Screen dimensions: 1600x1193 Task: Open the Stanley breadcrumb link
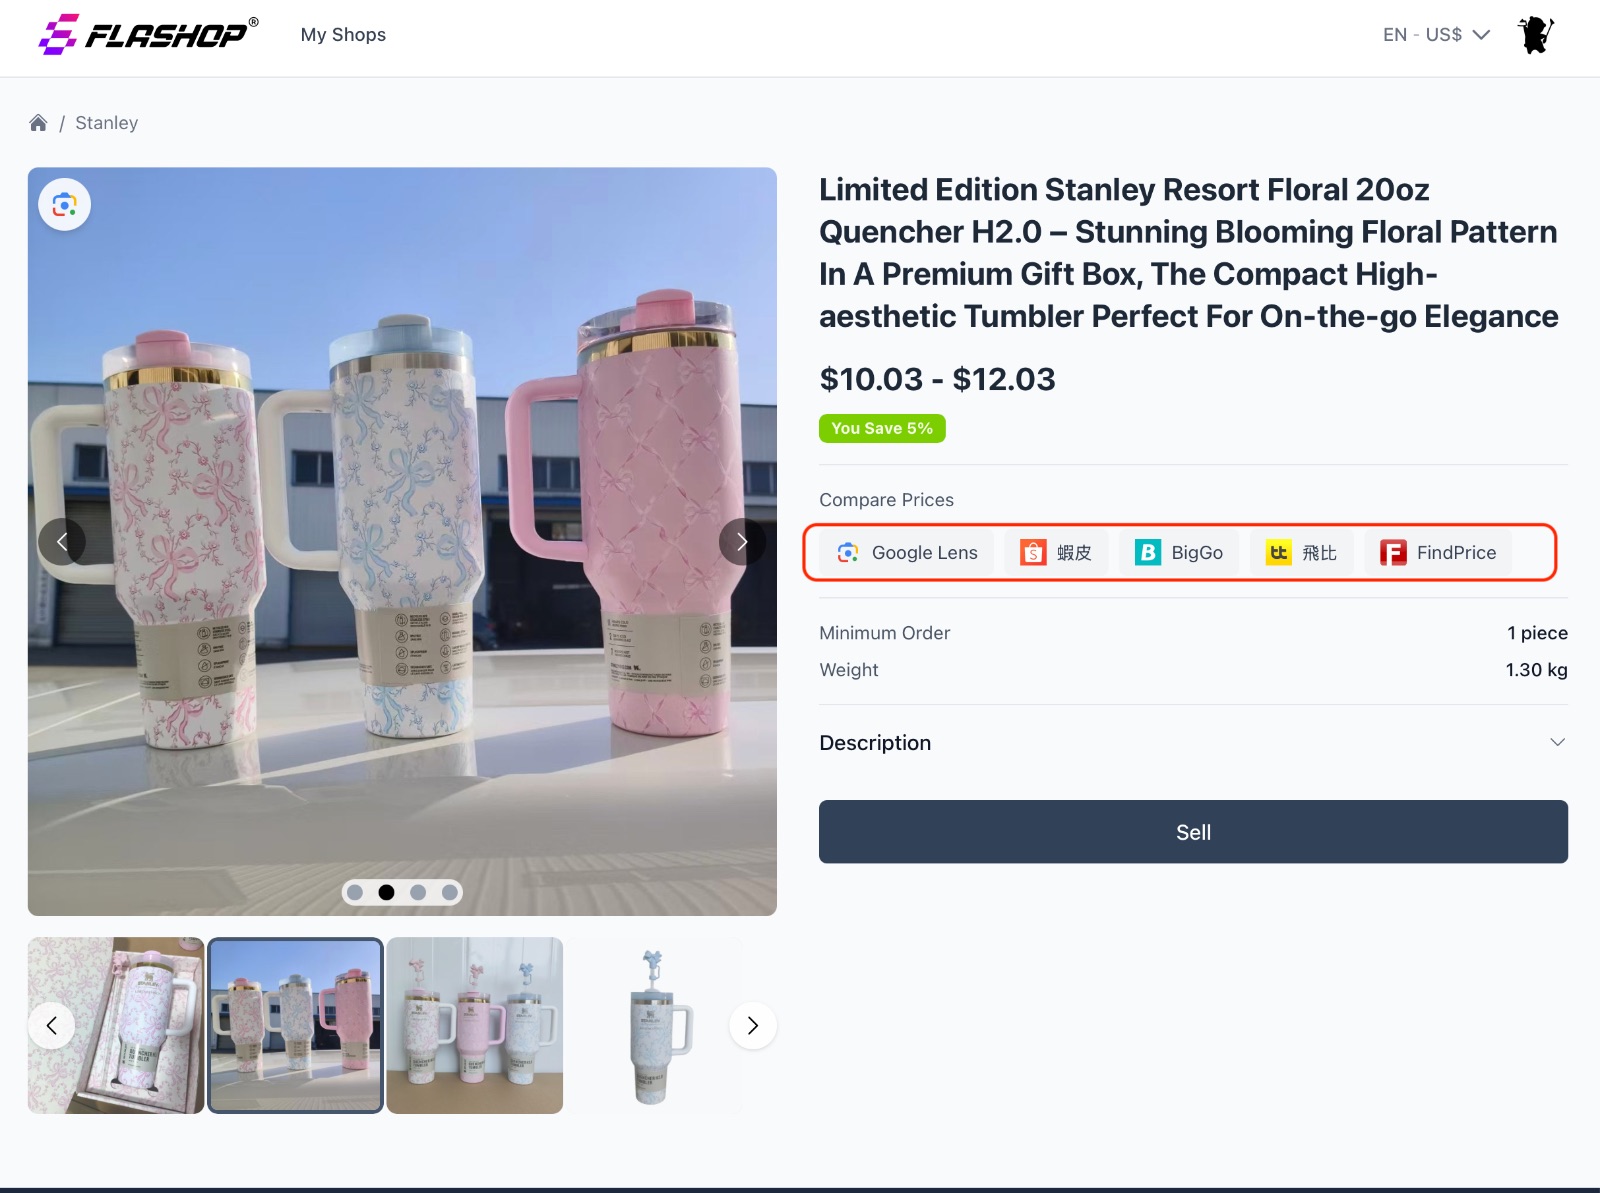106,123
